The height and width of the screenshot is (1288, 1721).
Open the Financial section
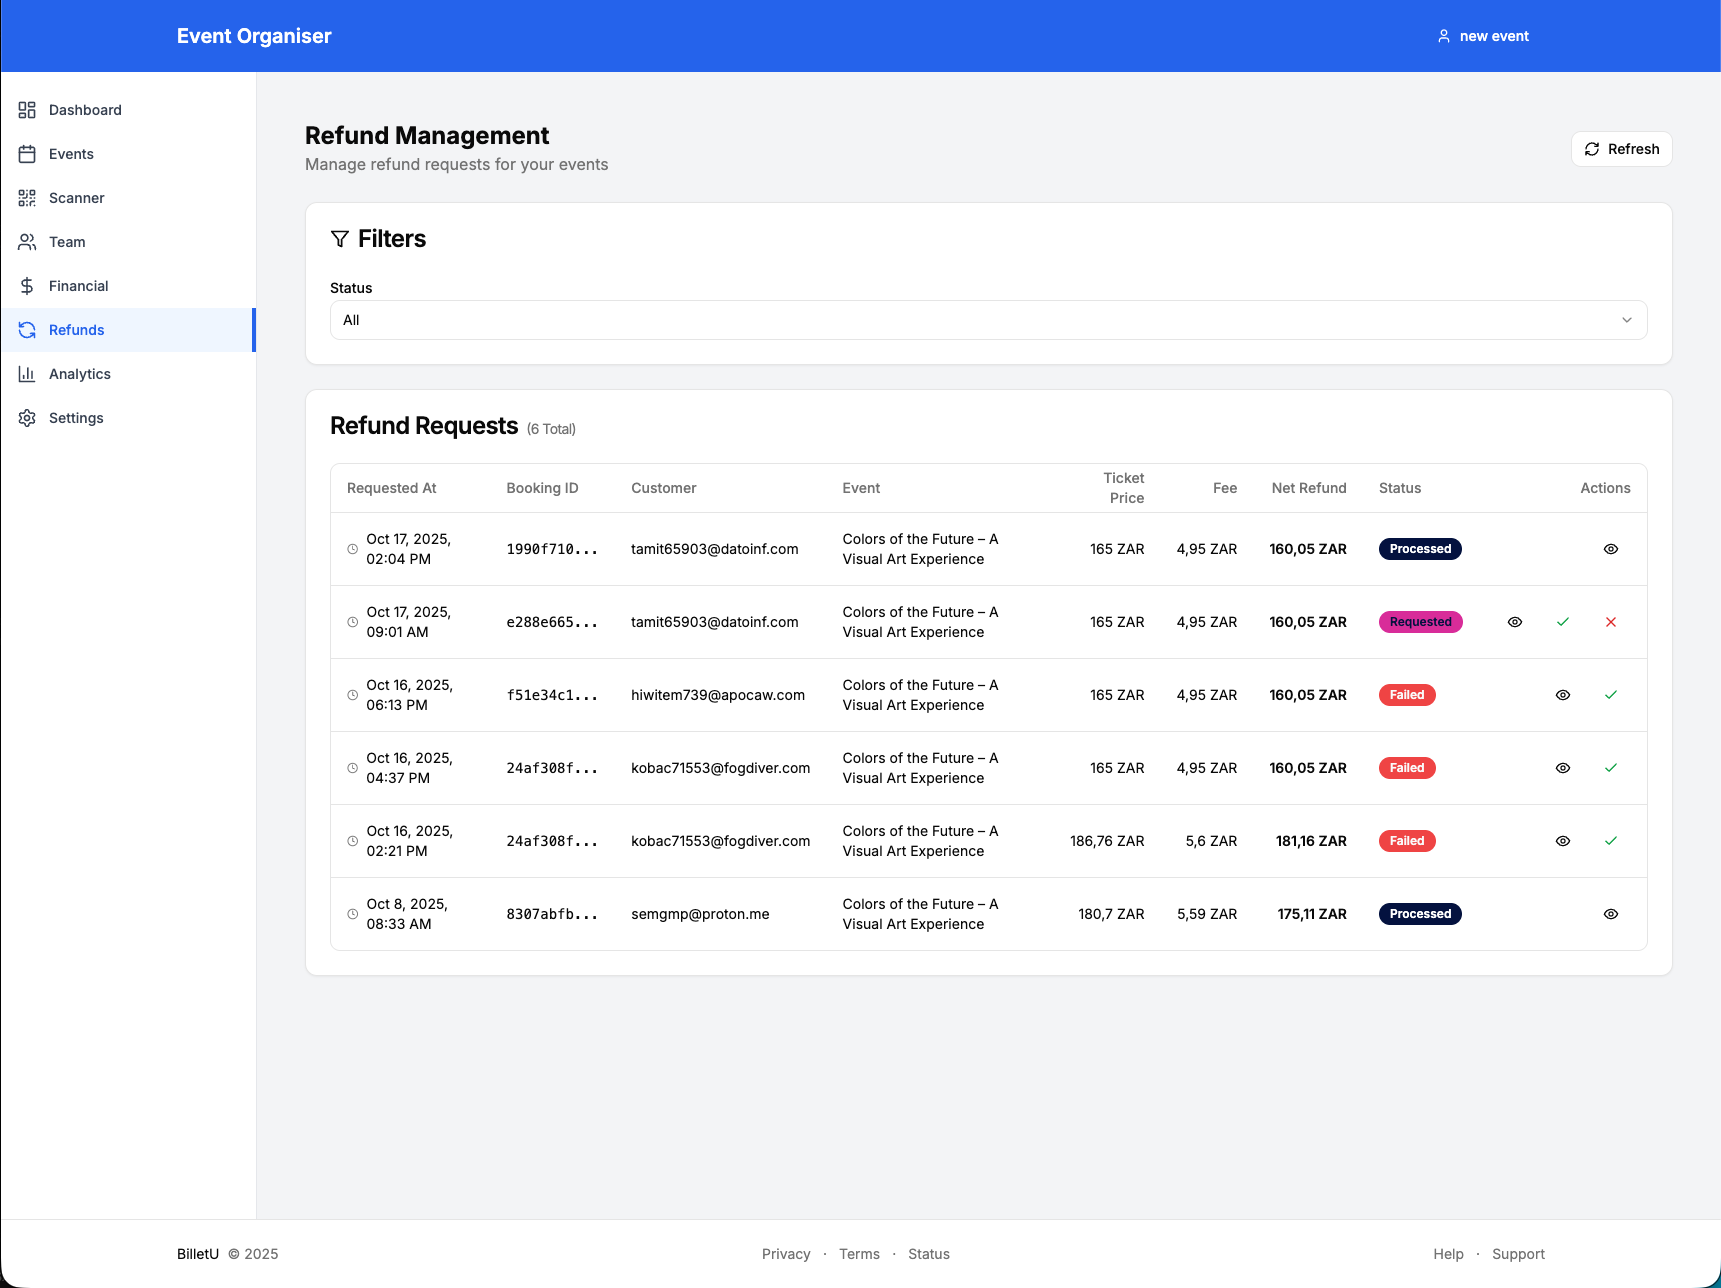click(x=128, y=286)
